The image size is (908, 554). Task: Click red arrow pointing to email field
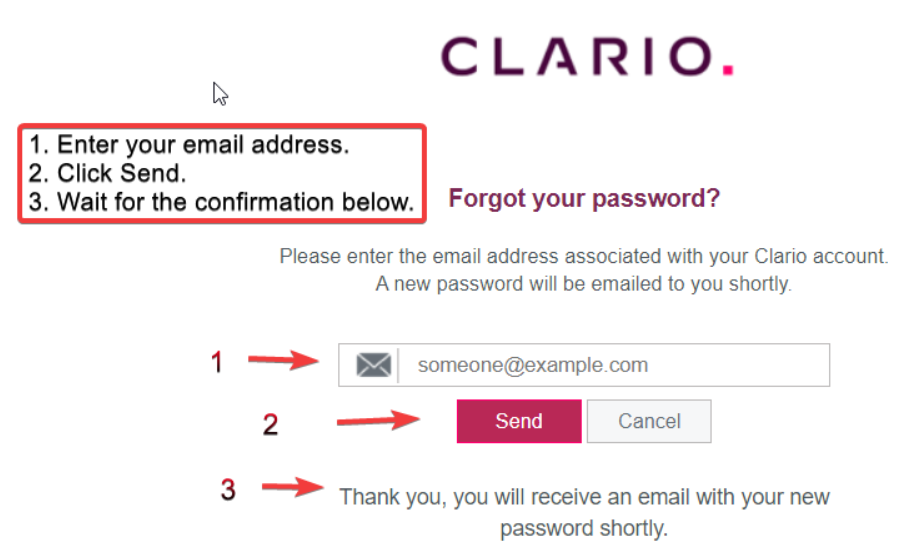(282, 361)
